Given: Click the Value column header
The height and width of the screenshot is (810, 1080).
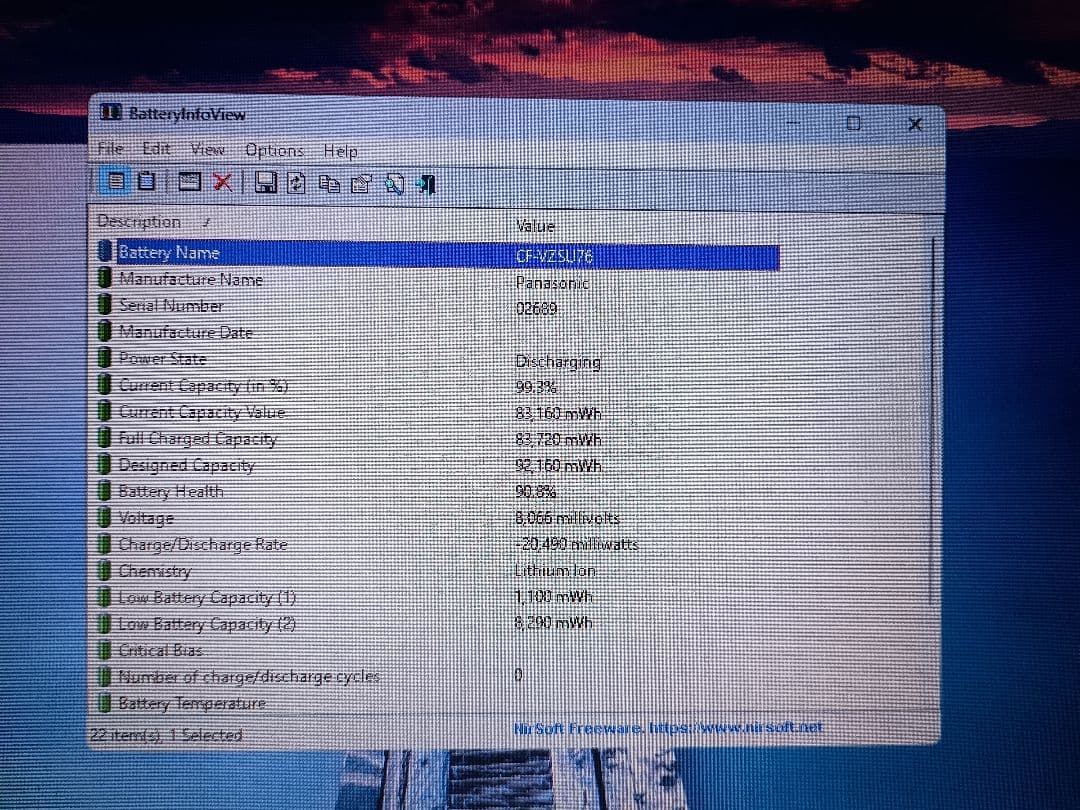Looking at the screenshot, I should point(535,226).
